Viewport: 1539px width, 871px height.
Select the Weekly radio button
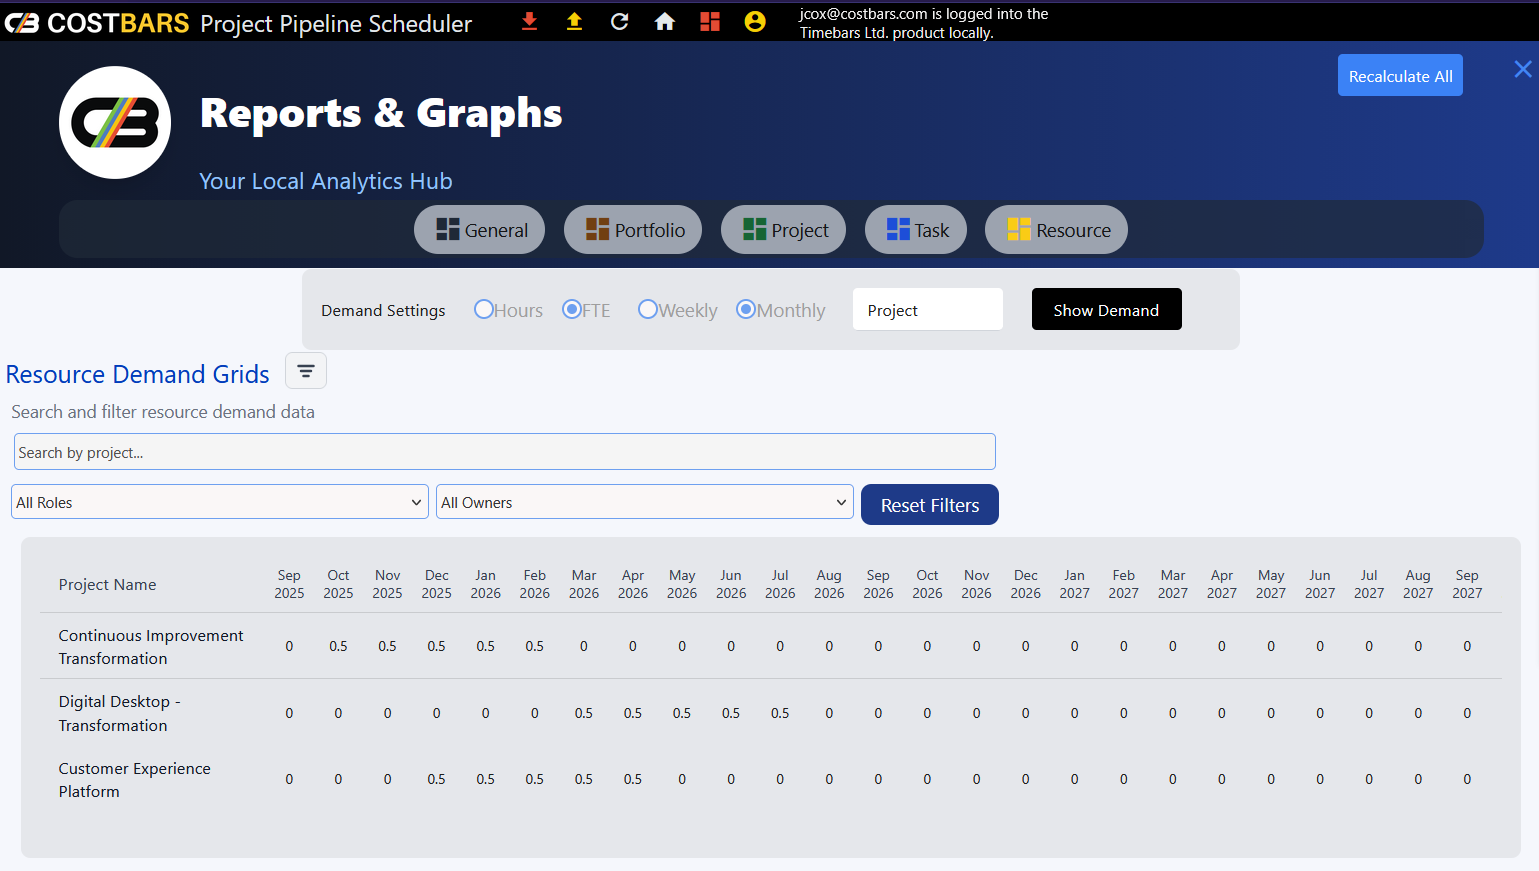click(x=648, y=310)
